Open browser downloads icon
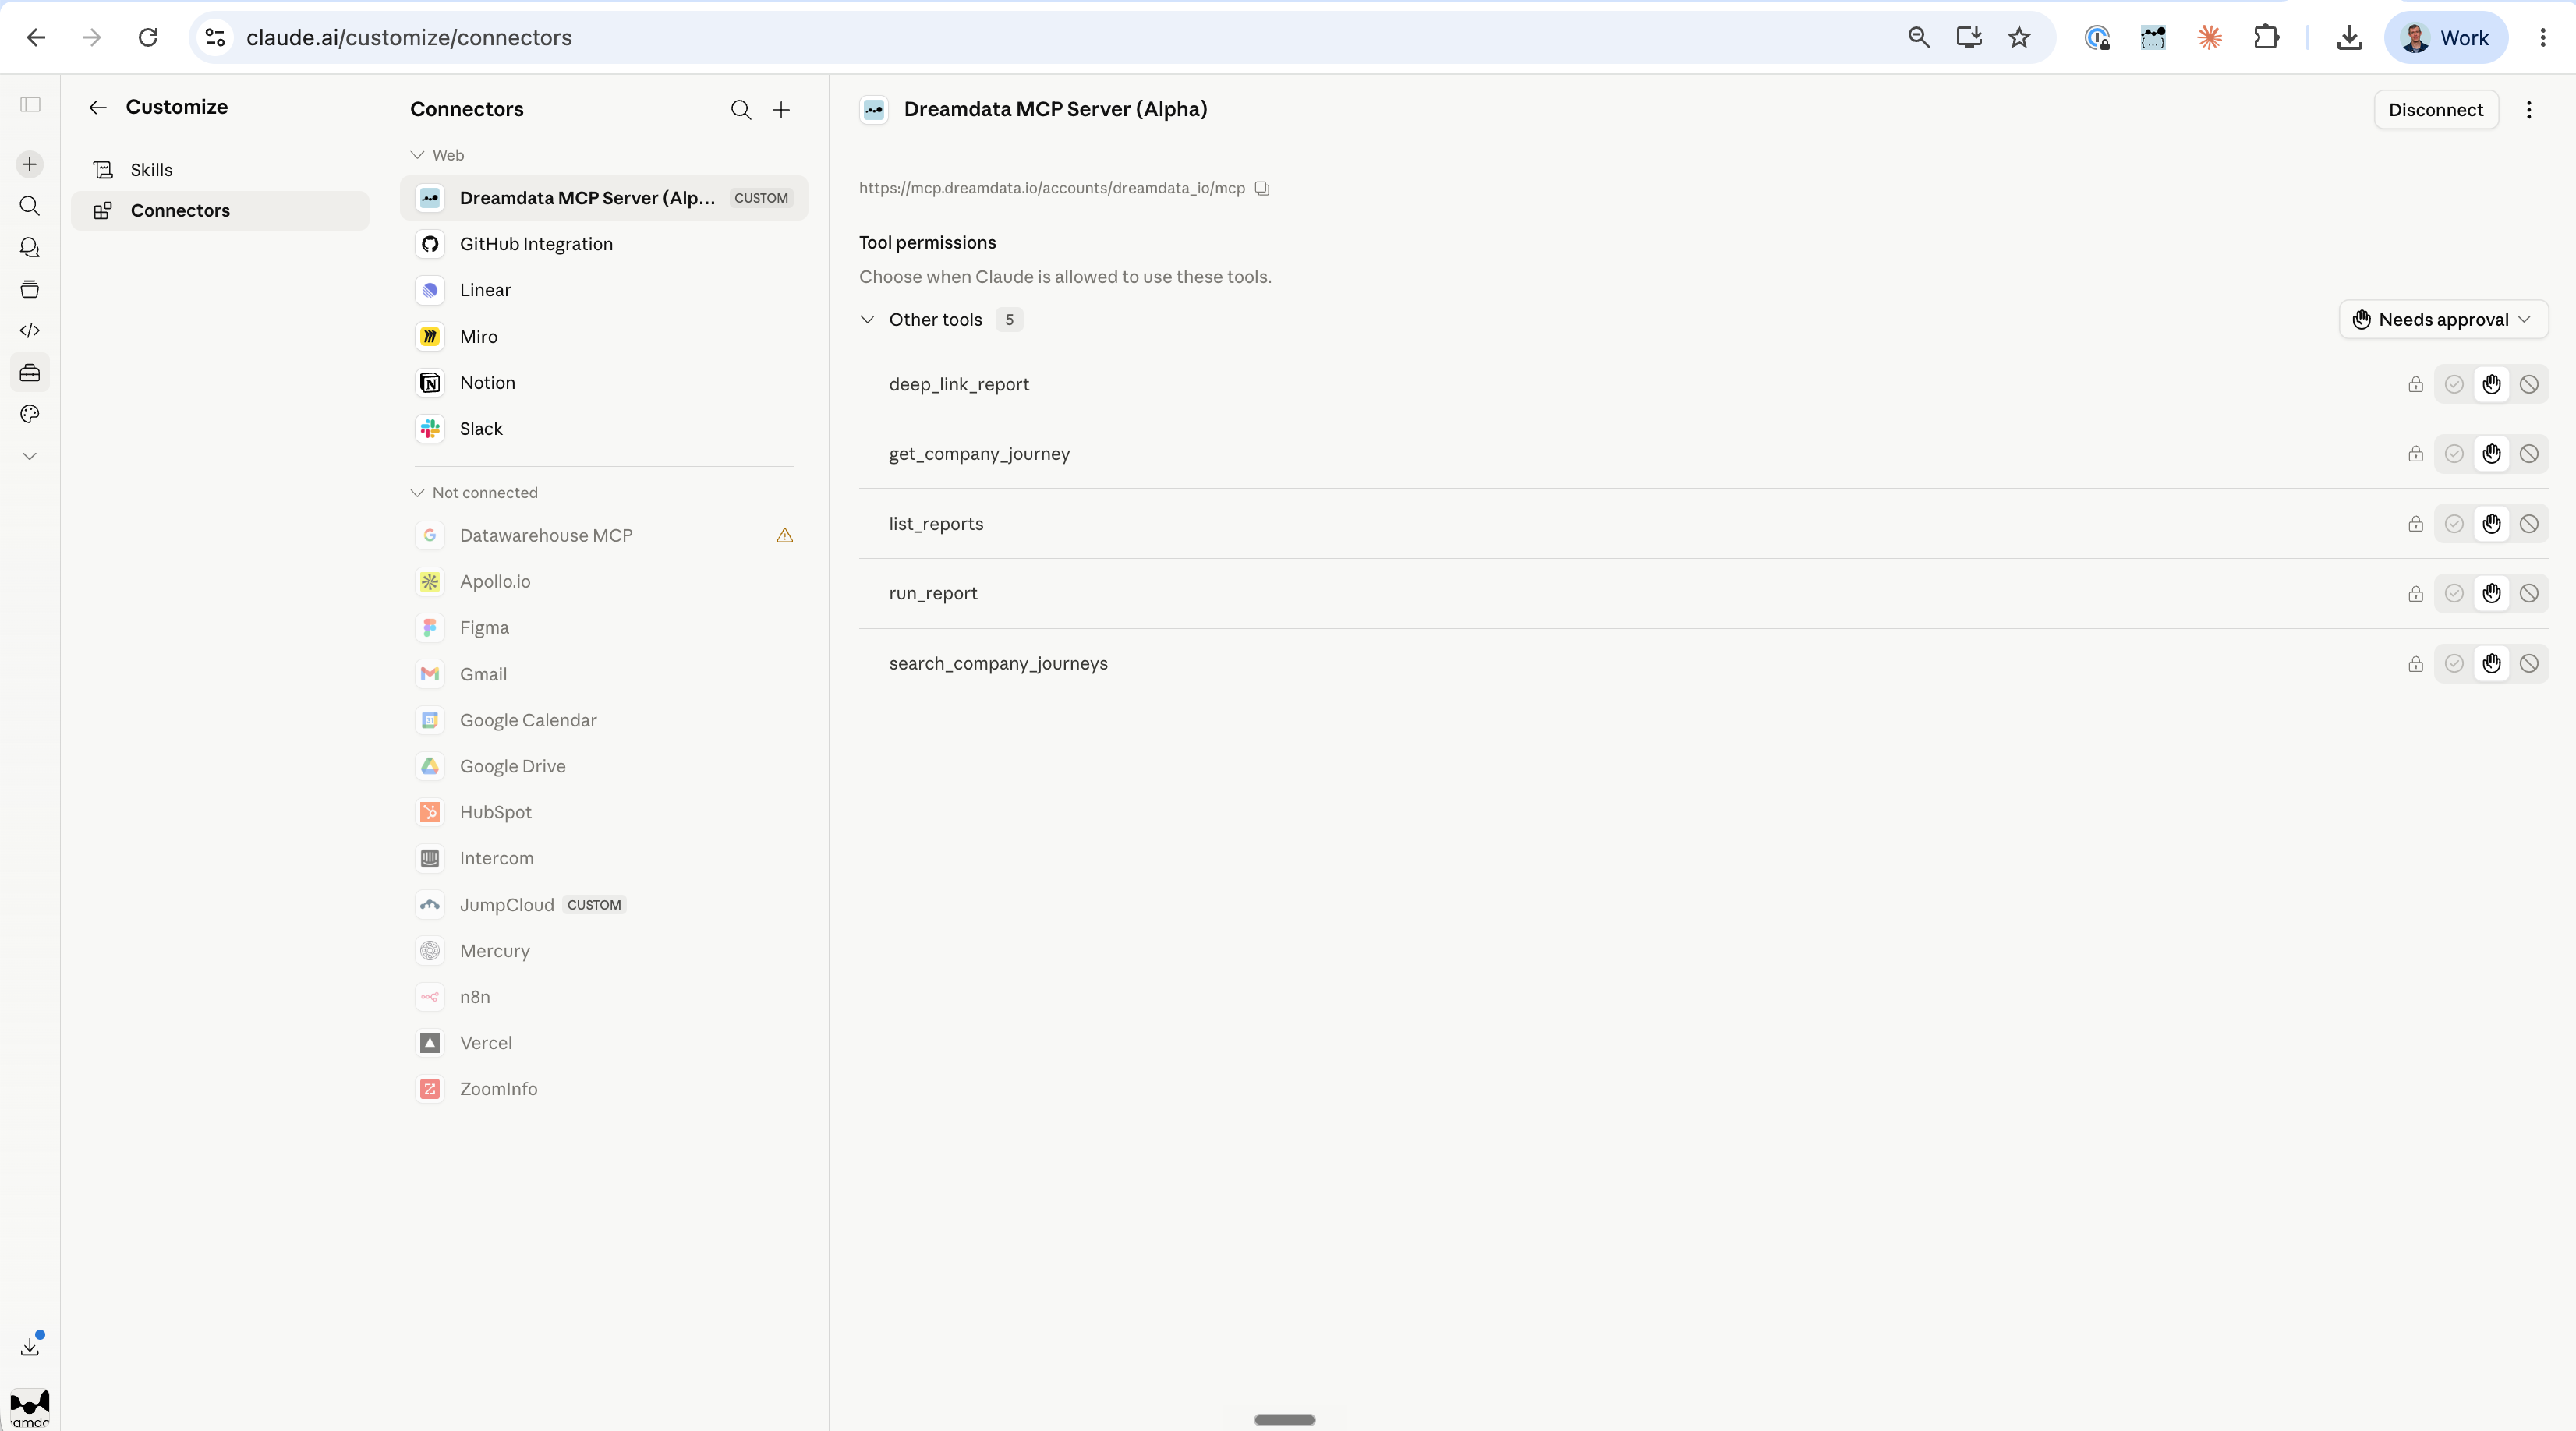Screen dimensions: 2576x1431 point(2350,38)
